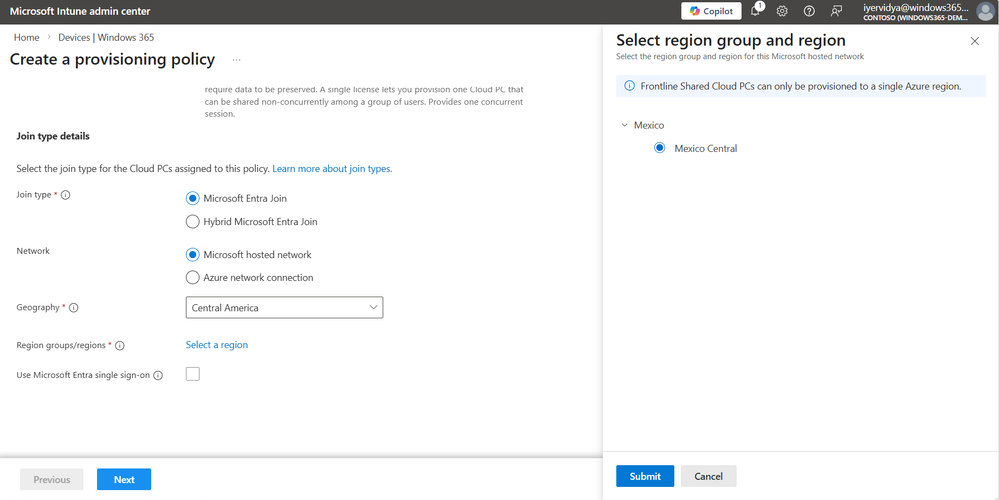Click info icon beside Region groups/regions
This screenshot has height=500, width=999.
[x=120, y=345]
